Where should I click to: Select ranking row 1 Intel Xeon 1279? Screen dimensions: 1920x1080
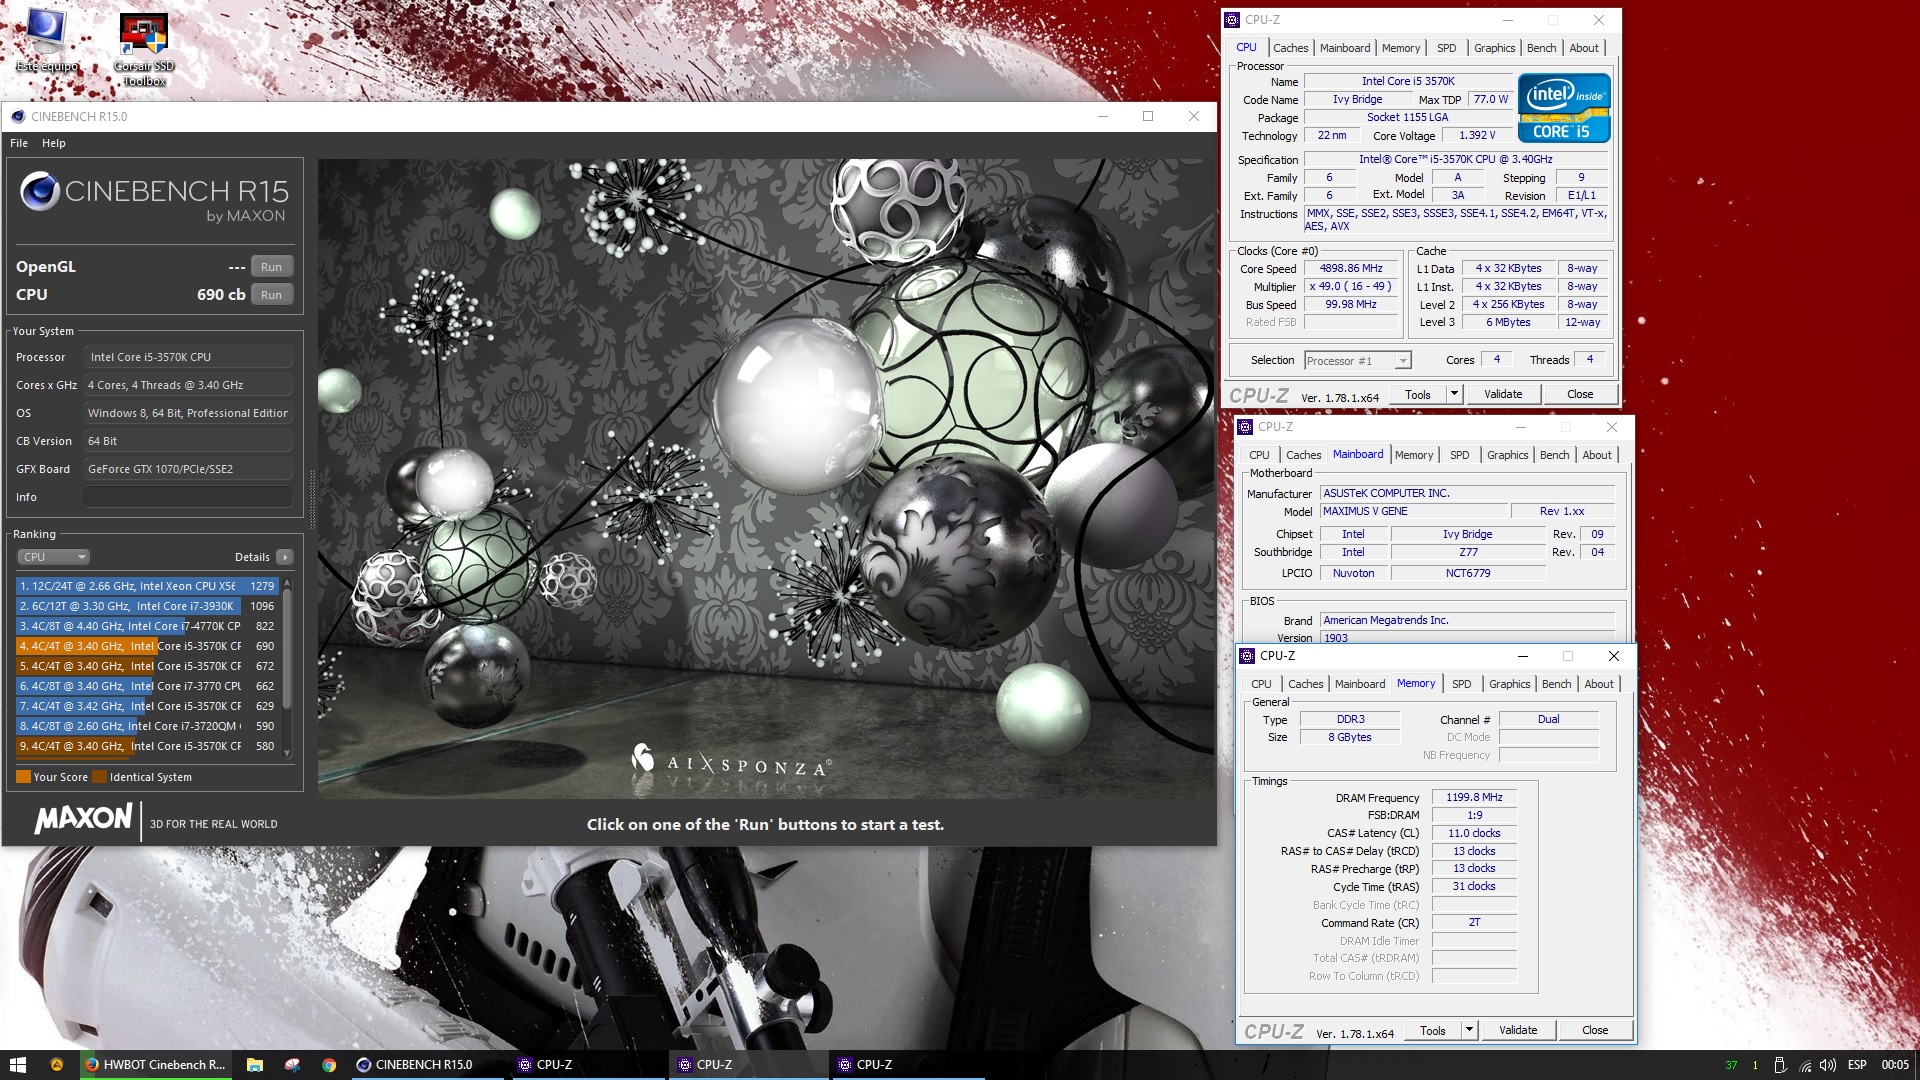[147, 586]
